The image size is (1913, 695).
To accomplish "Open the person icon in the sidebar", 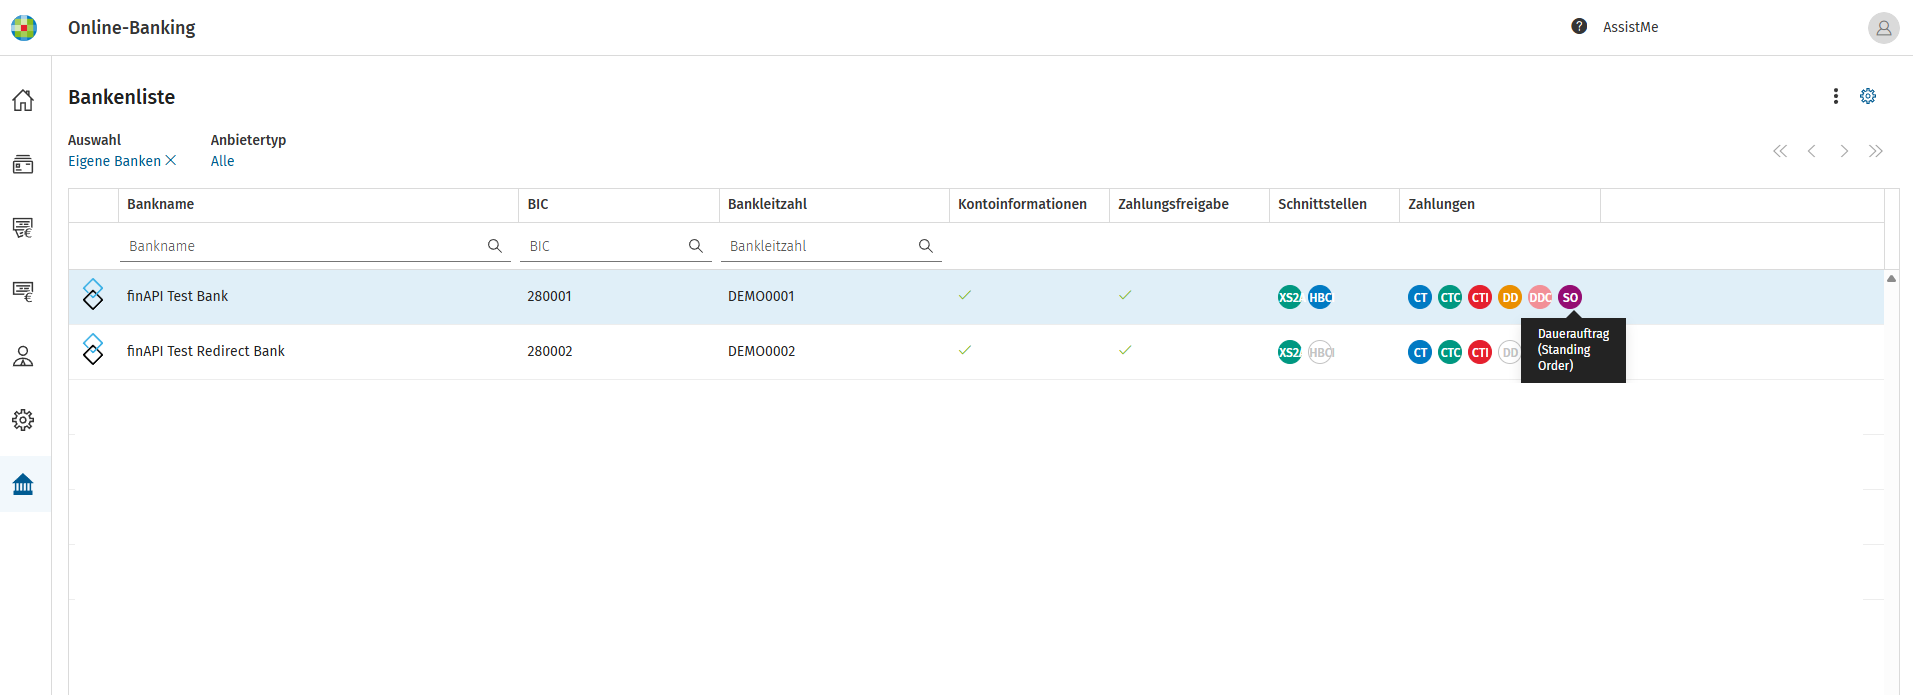I will tap(23, 356).
